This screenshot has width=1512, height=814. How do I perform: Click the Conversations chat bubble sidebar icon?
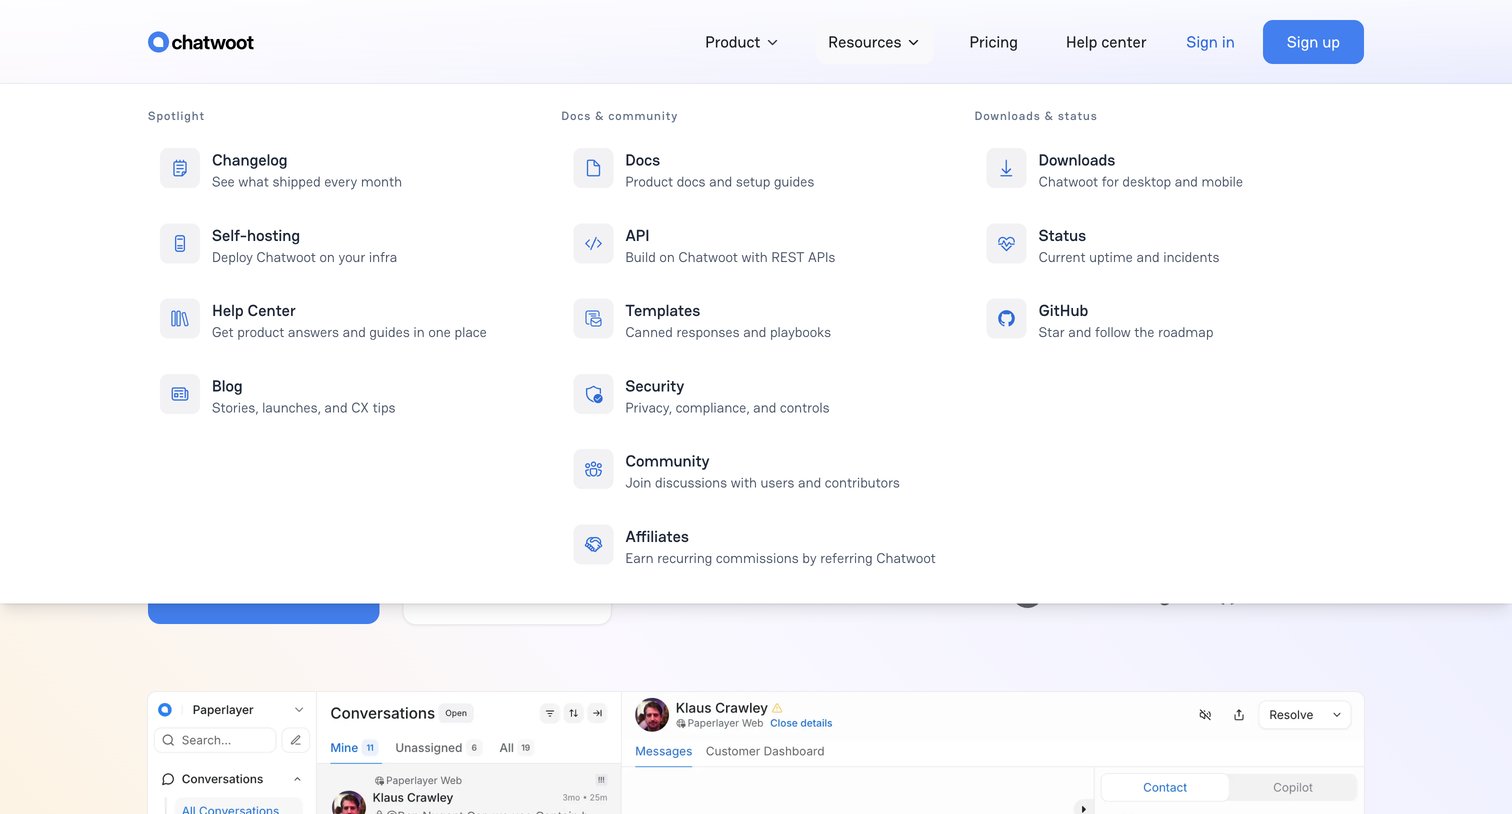pyautogui.click(x=168, y=779)
